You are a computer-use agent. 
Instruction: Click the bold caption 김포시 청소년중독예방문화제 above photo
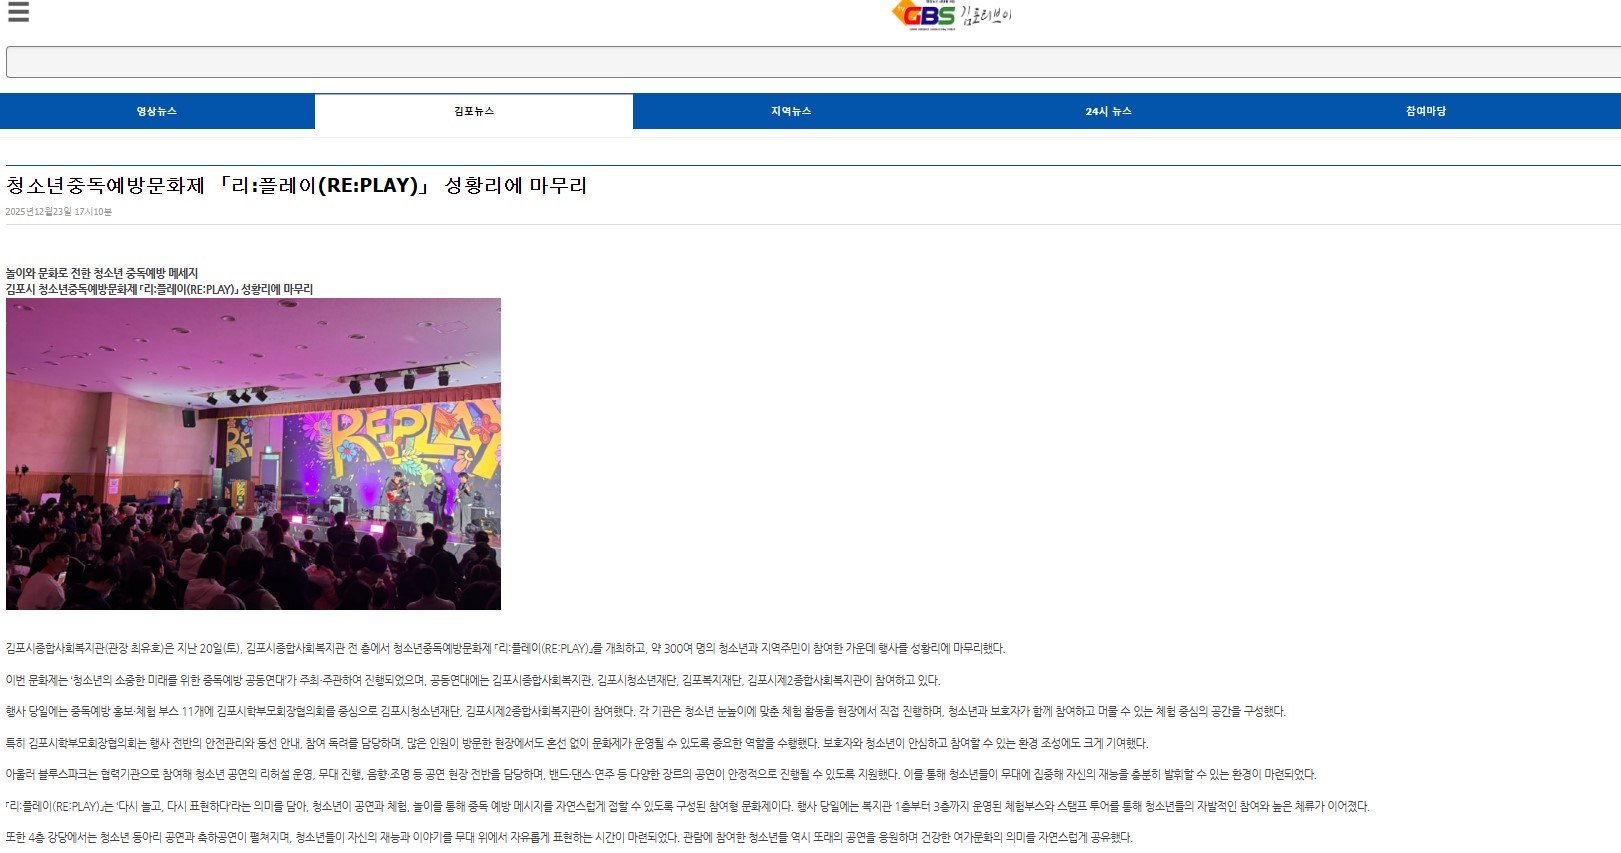click(x=160, y=289)
